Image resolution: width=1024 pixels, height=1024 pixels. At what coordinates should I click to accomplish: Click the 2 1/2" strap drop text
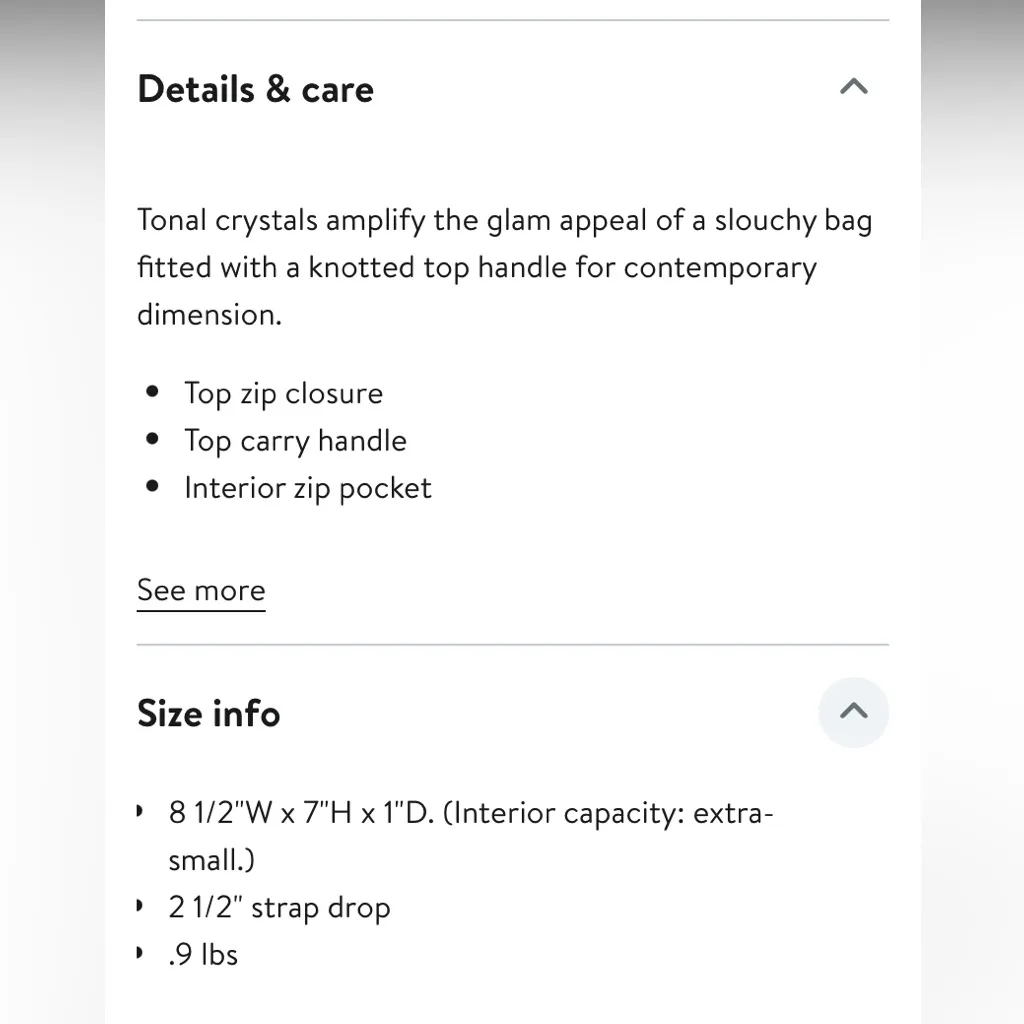pyautogui.click(x=279, y=908)
